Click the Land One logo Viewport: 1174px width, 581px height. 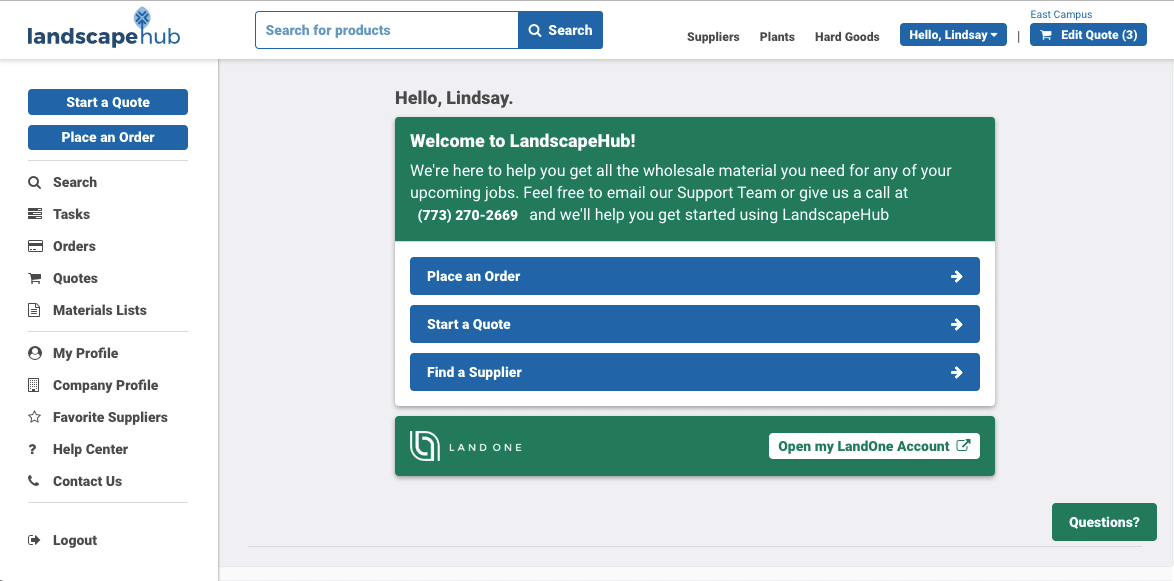pos(466,446)
